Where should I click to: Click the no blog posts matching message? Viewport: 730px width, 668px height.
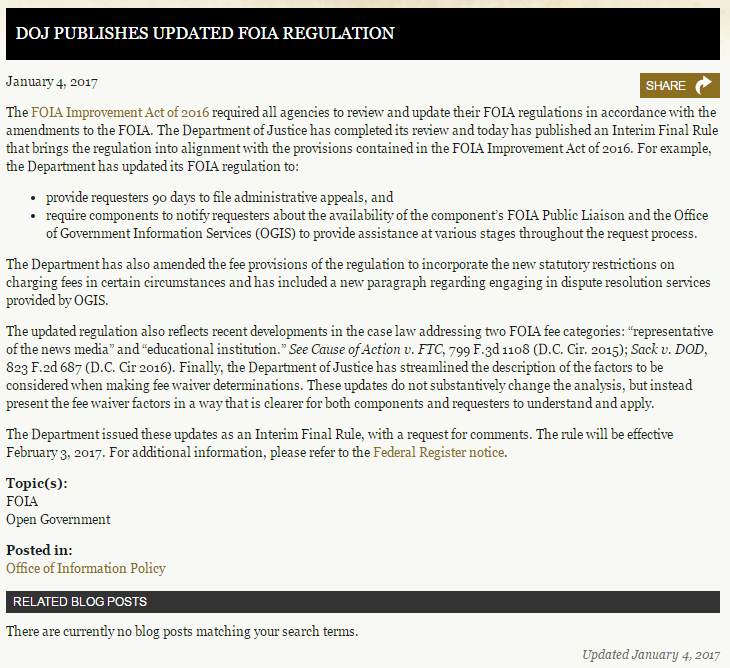[182, 632]
